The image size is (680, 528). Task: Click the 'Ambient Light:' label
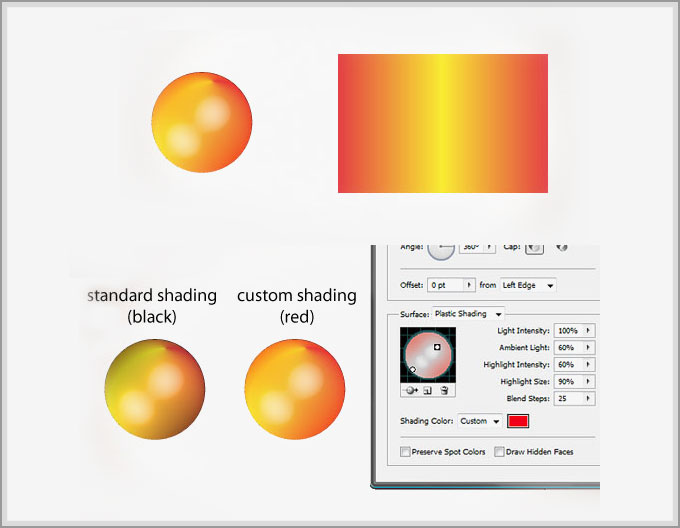pos(524,348)
